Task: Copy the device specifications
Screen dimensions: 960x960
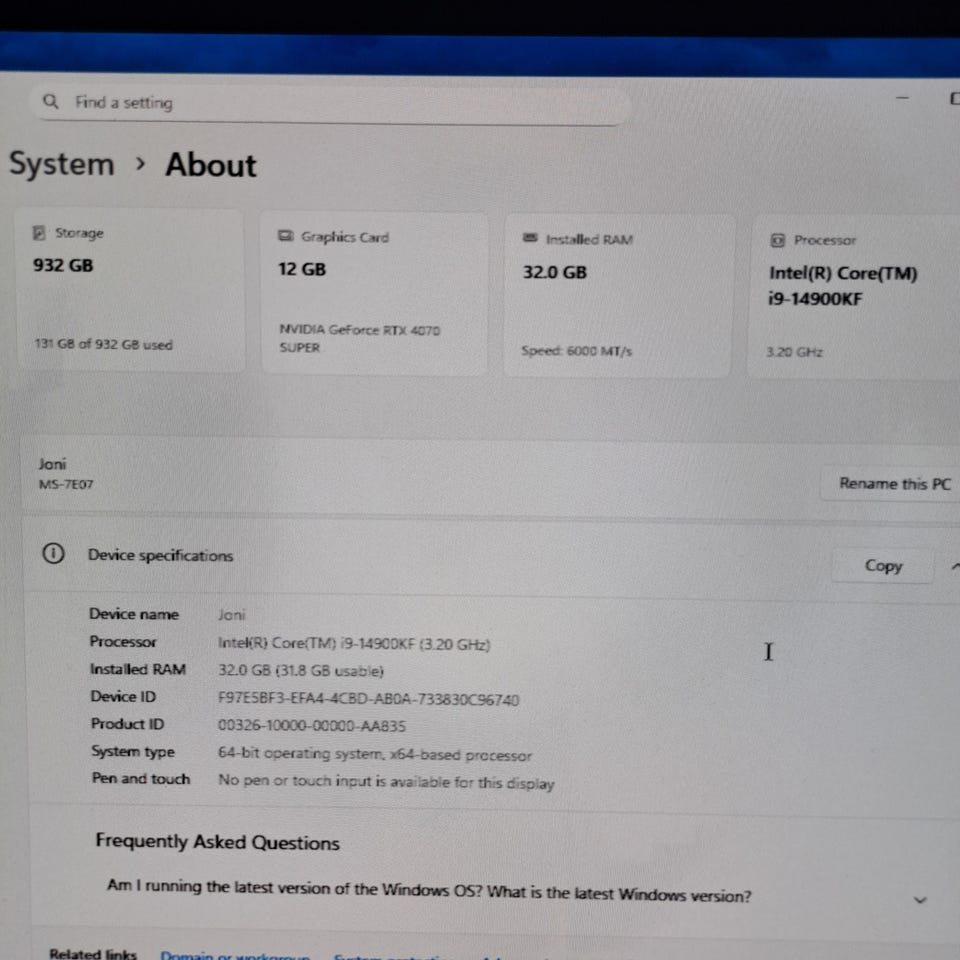Action: pyautogui.click(x=883, y=566)
